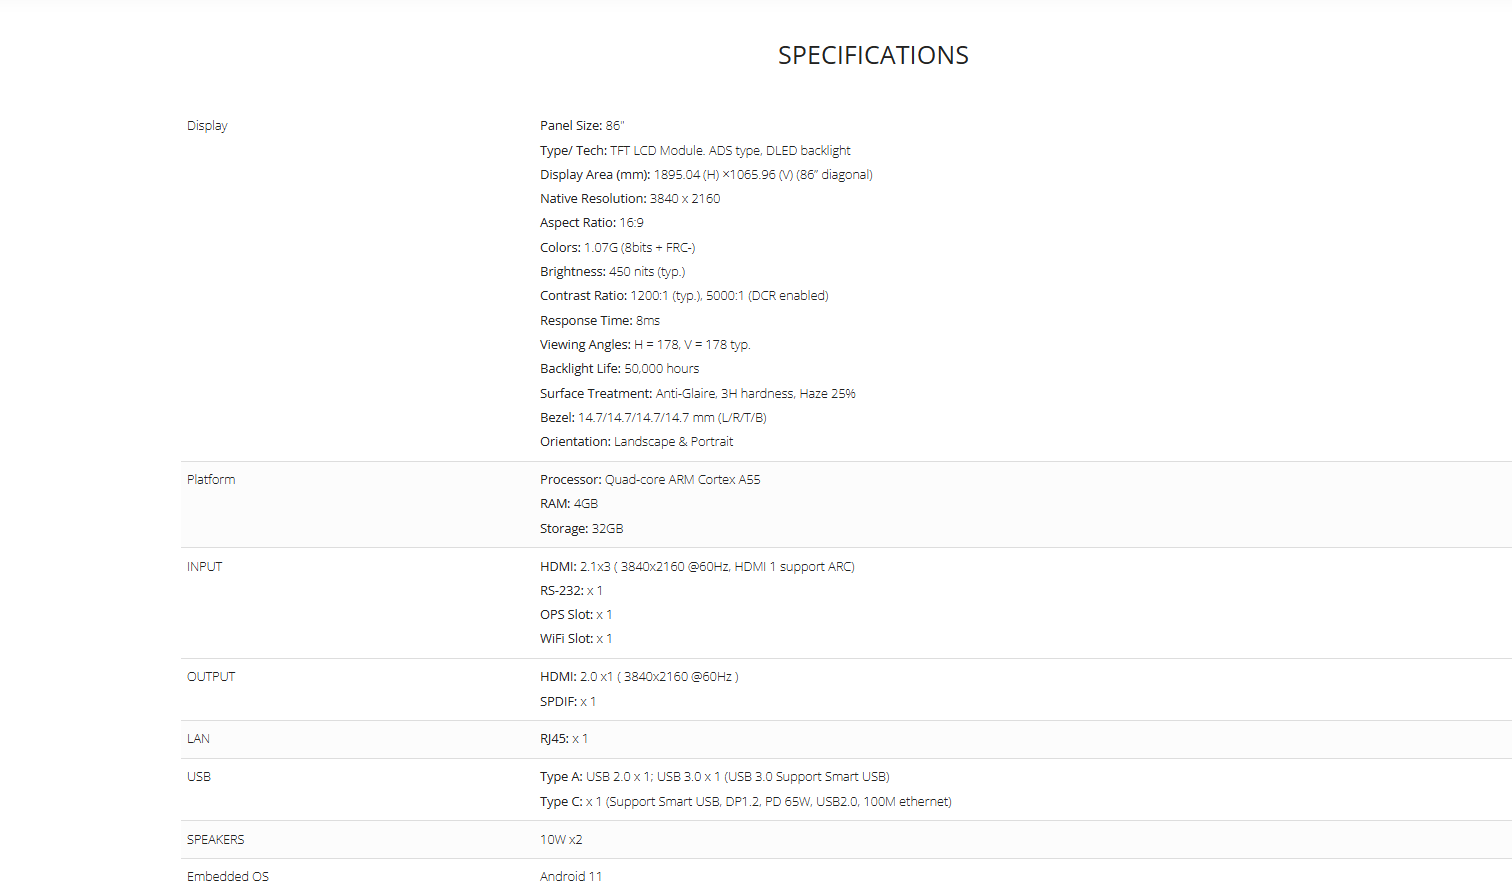
Task: Click the Display category label
Action: (207, 126)
